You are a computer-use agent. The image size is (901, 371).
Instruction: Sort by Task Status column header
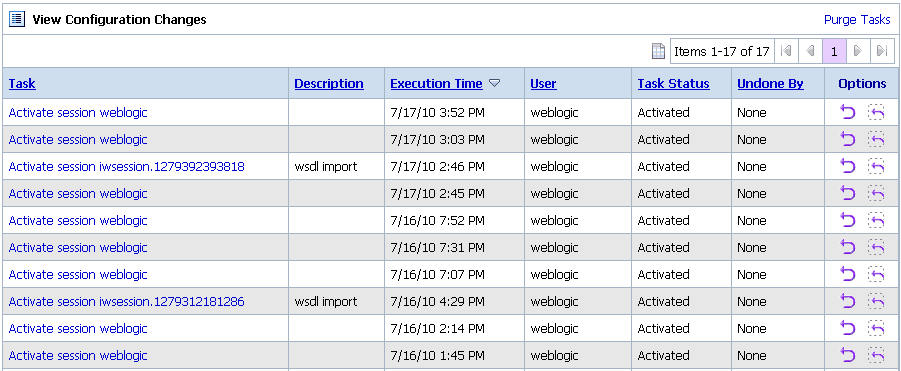[x=673, y=84]
